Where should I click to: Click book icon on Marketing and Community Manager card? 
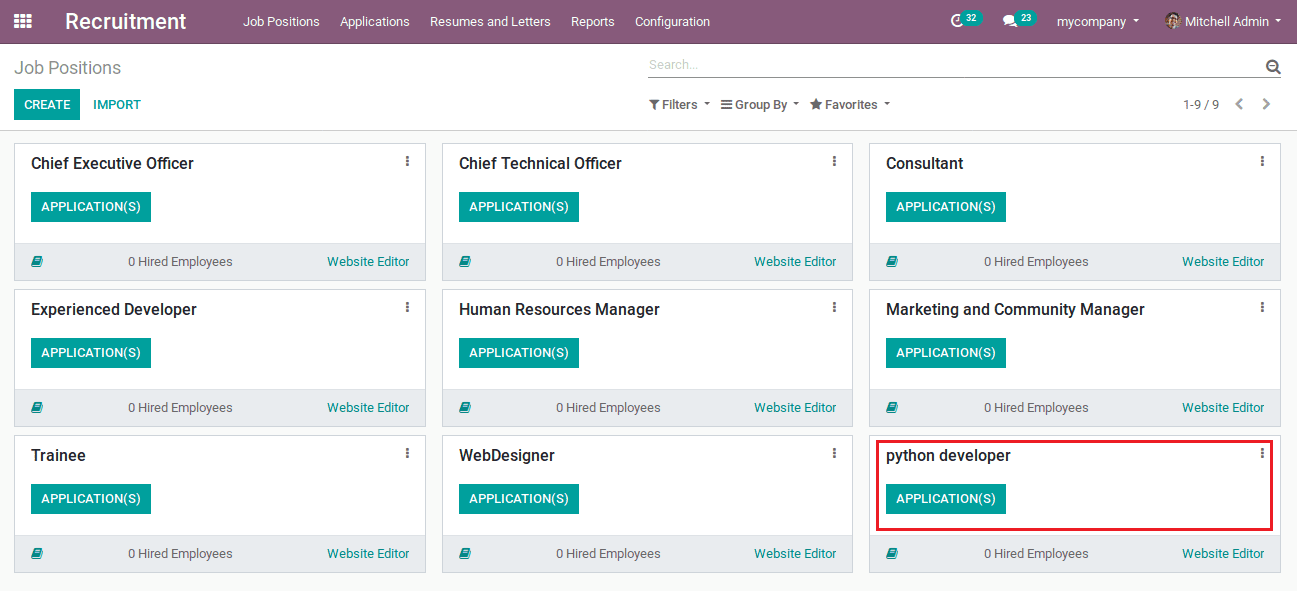[x=892, y=408]
